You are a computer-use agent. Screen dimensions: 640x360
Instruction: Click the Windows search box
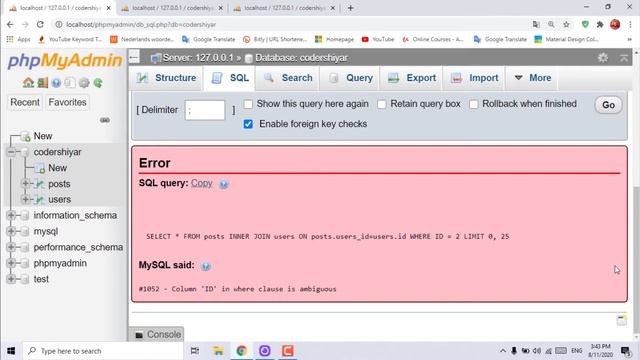pos(102,351)
